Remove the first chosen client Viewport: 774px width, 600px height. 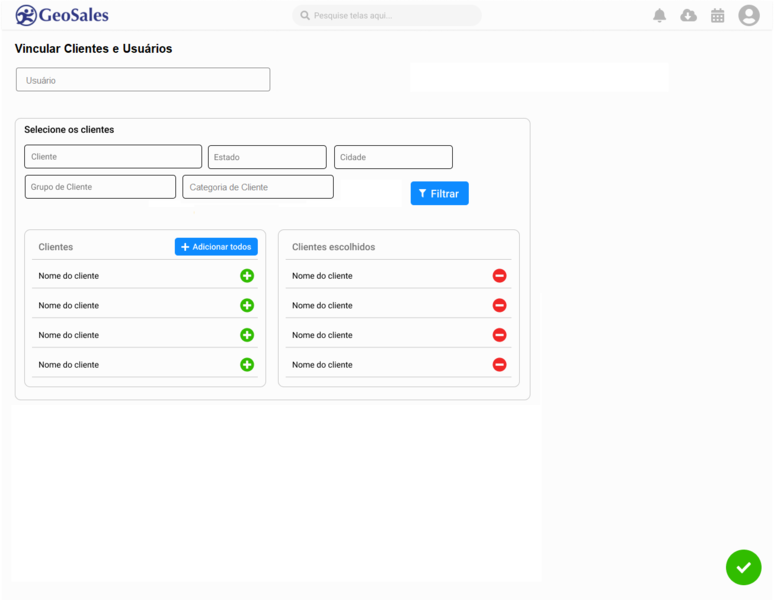click(x=499, y=276)
